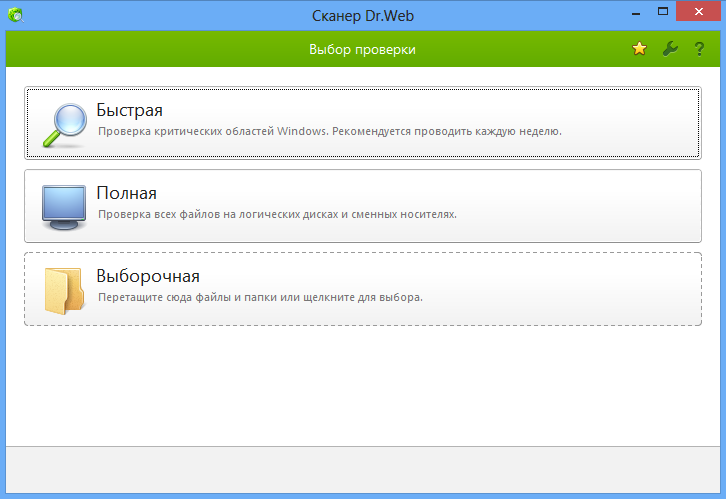Choose the Выборочная scan option
This screenshot has height=499, width=726.
coord(363,289)
